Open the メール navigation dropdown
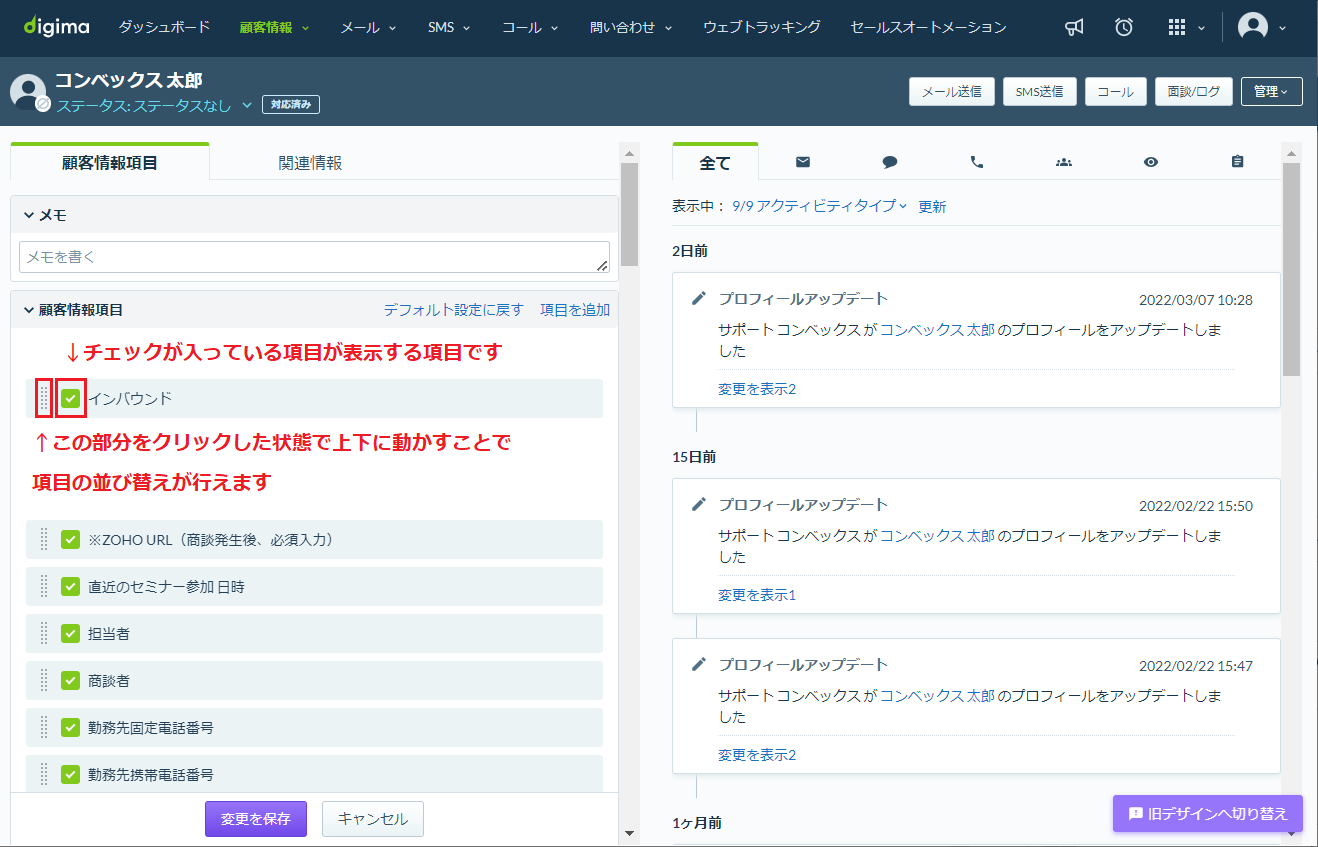Viewport: 1318px width, 847px height. coord(368,28)
